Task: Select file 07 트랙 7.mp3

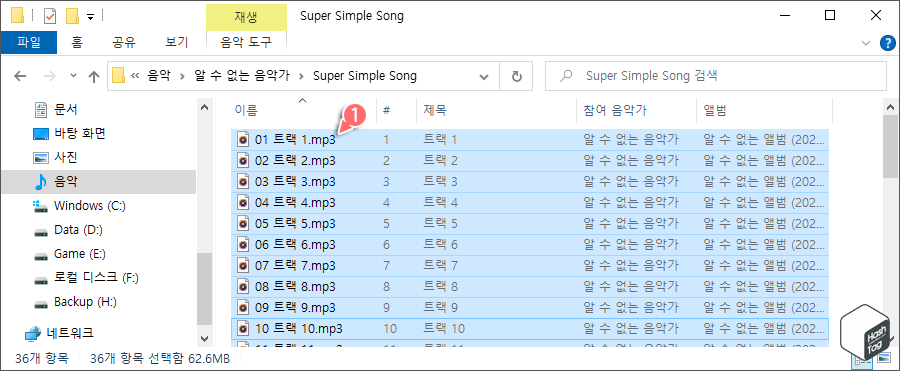Action: 530,266
